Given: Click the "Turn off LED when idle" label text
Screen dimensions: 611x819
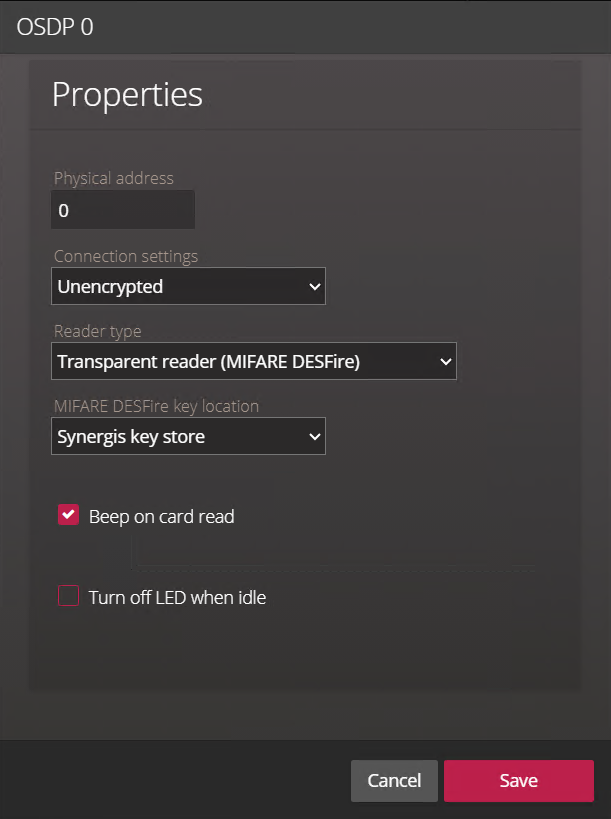Looking at the screenshot, I should (177, 598).
